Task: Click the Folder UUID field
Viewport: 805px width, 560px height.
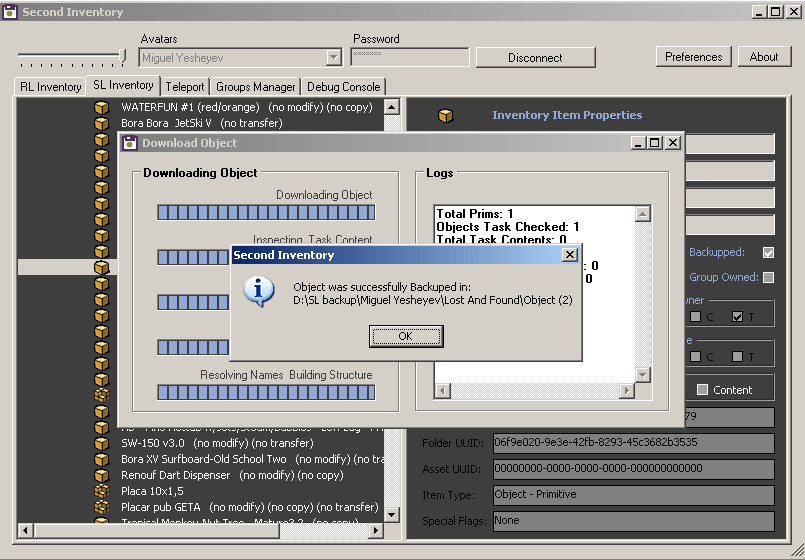Action: coord(634,443)
